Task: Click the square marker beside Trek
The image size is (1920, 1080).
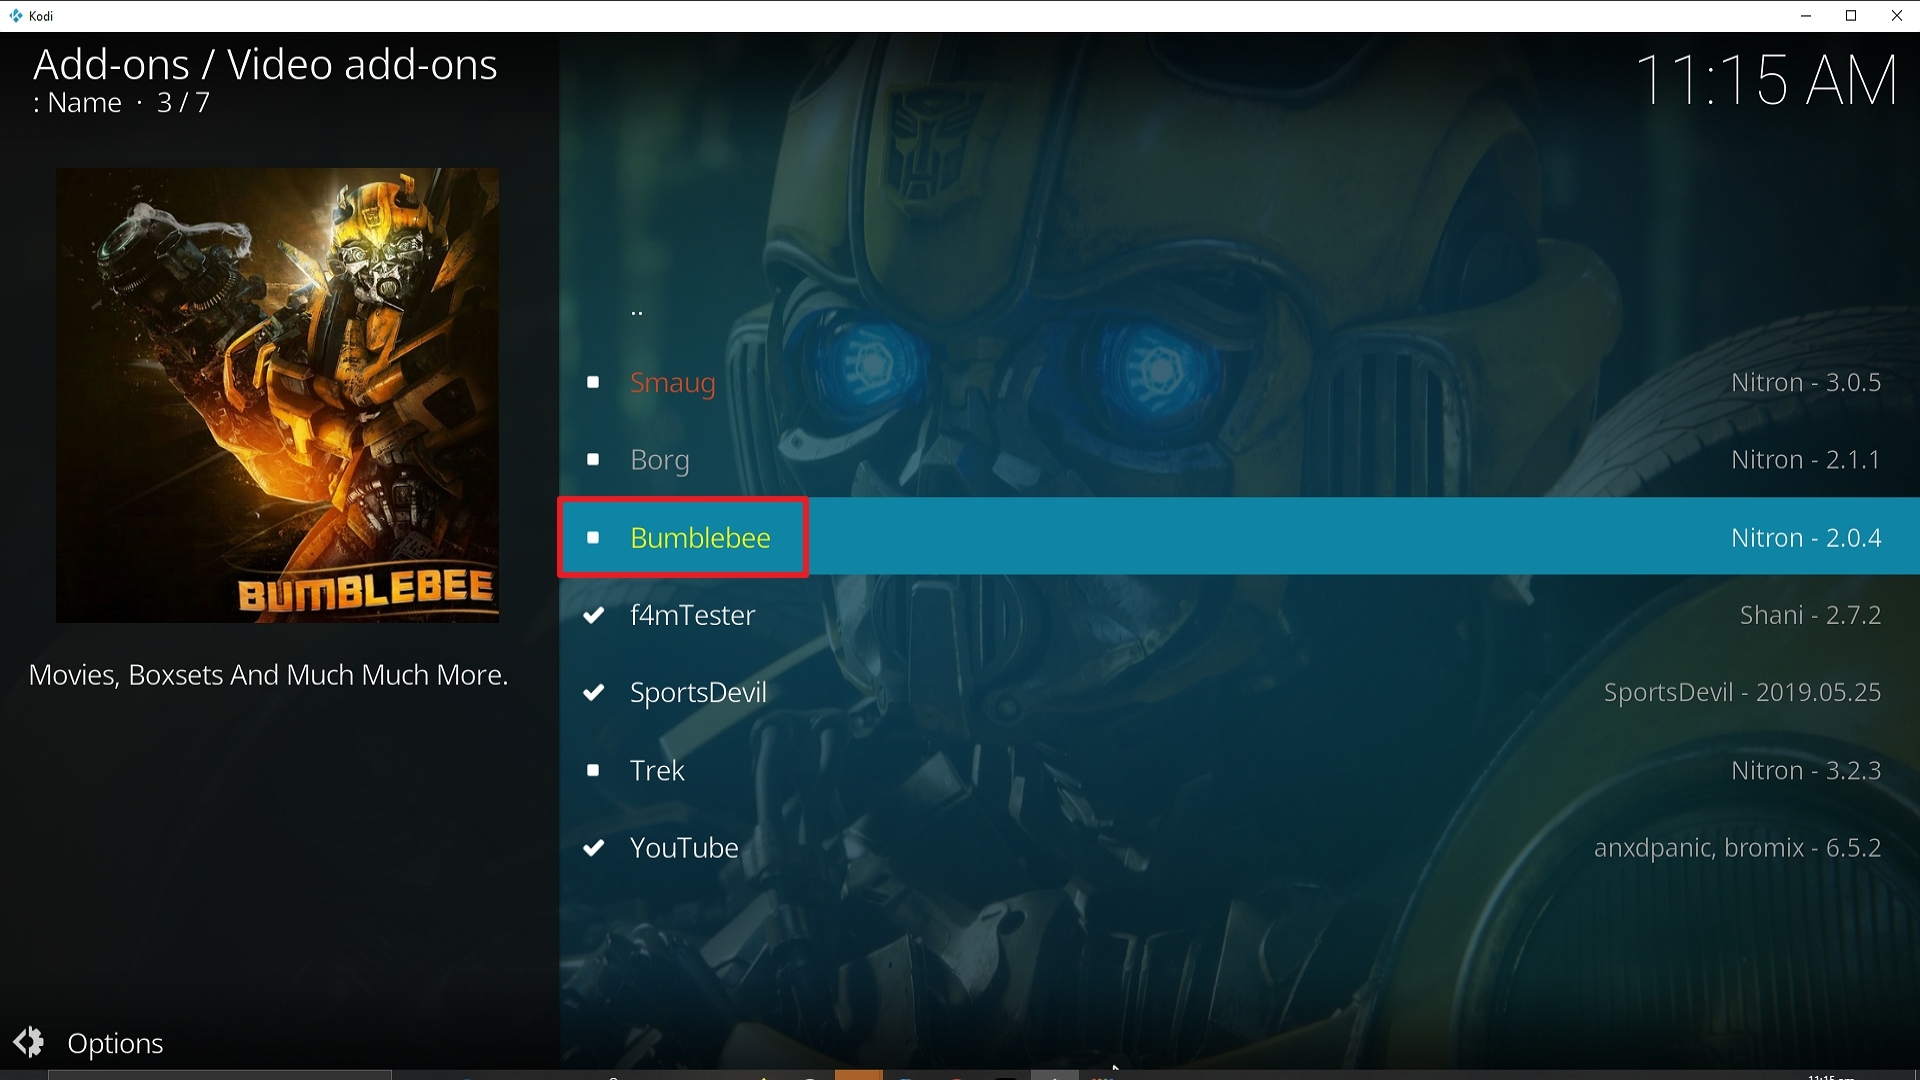Action: 593,770
